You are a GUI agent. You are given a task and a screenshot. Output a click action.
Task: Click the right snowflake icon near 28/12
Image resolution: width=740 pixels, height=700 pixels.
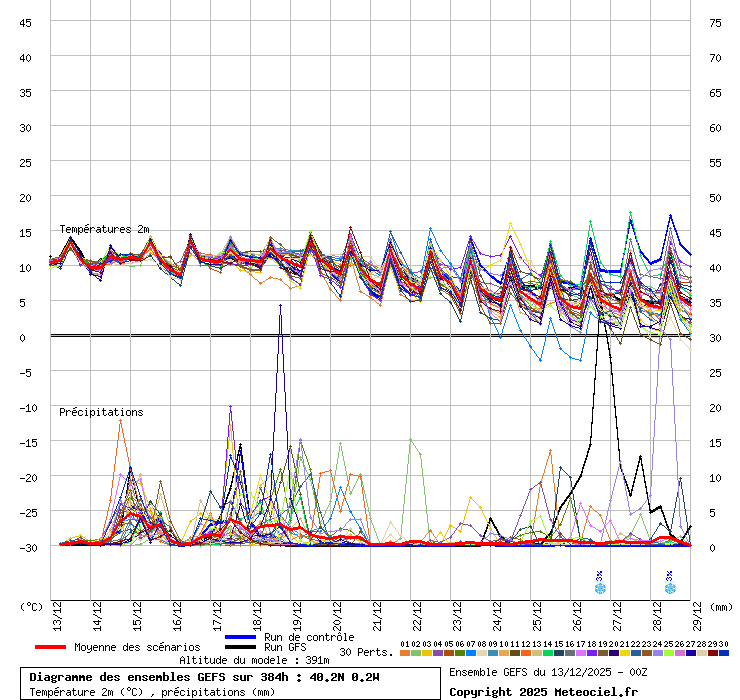669,588
